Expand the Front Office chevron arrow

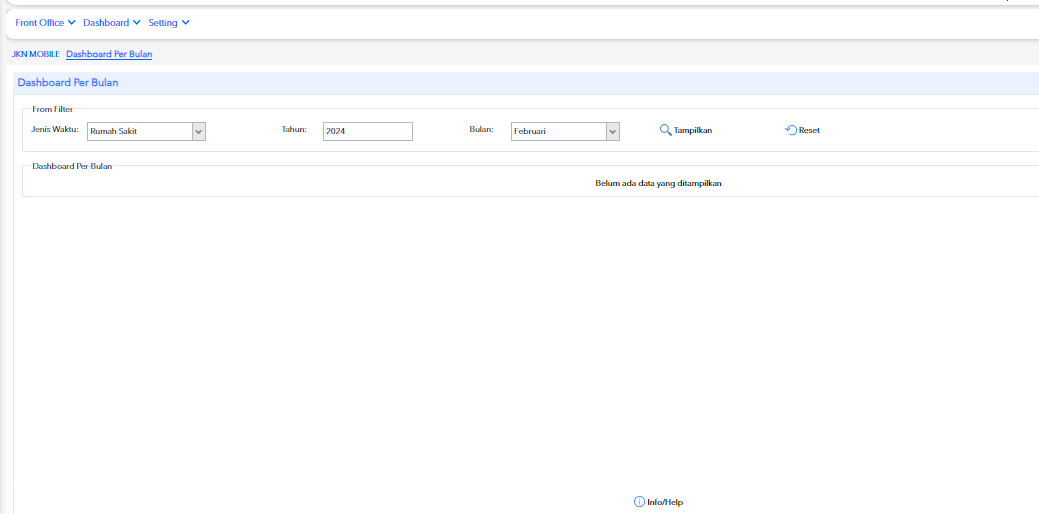[72, 23]
